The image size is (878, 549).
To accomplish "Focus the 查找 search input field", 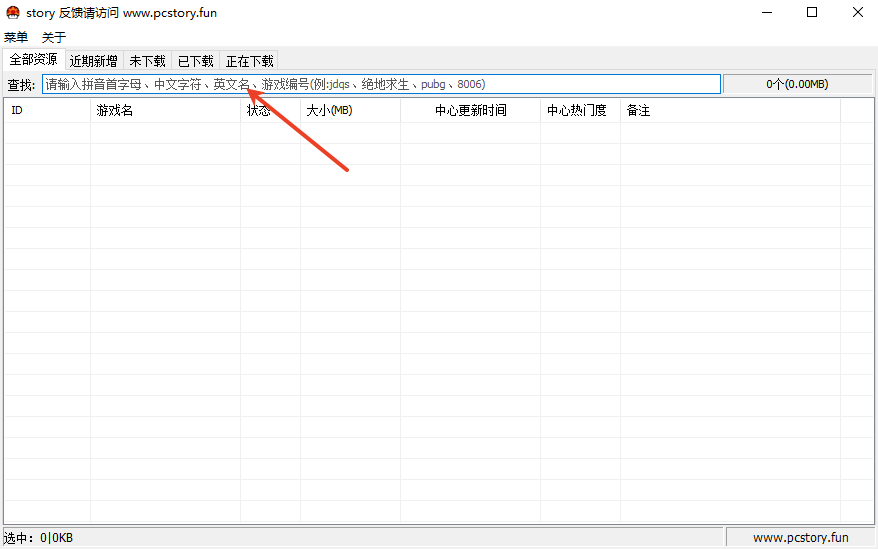I will (x=381, y=84).
